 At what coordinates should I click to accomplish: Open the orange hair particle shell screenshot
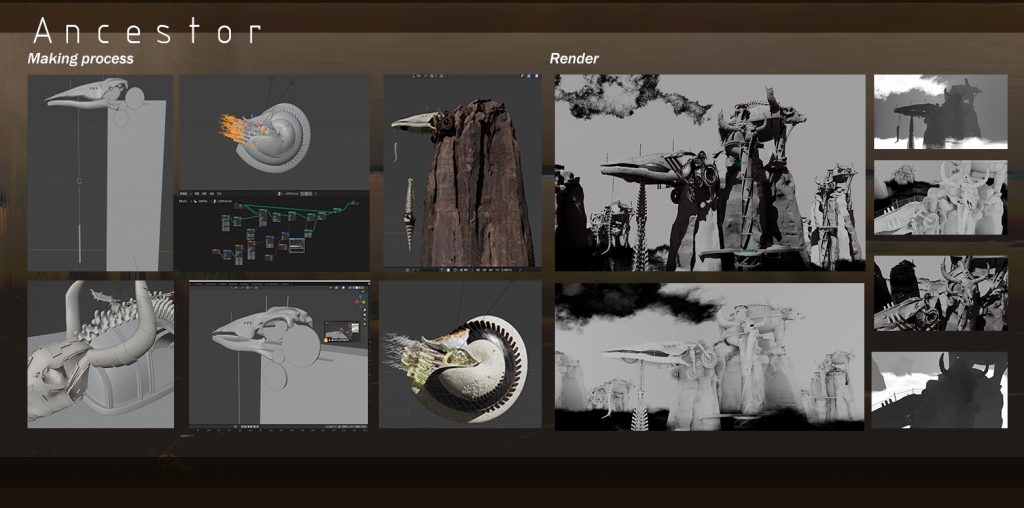click(274, 133)
